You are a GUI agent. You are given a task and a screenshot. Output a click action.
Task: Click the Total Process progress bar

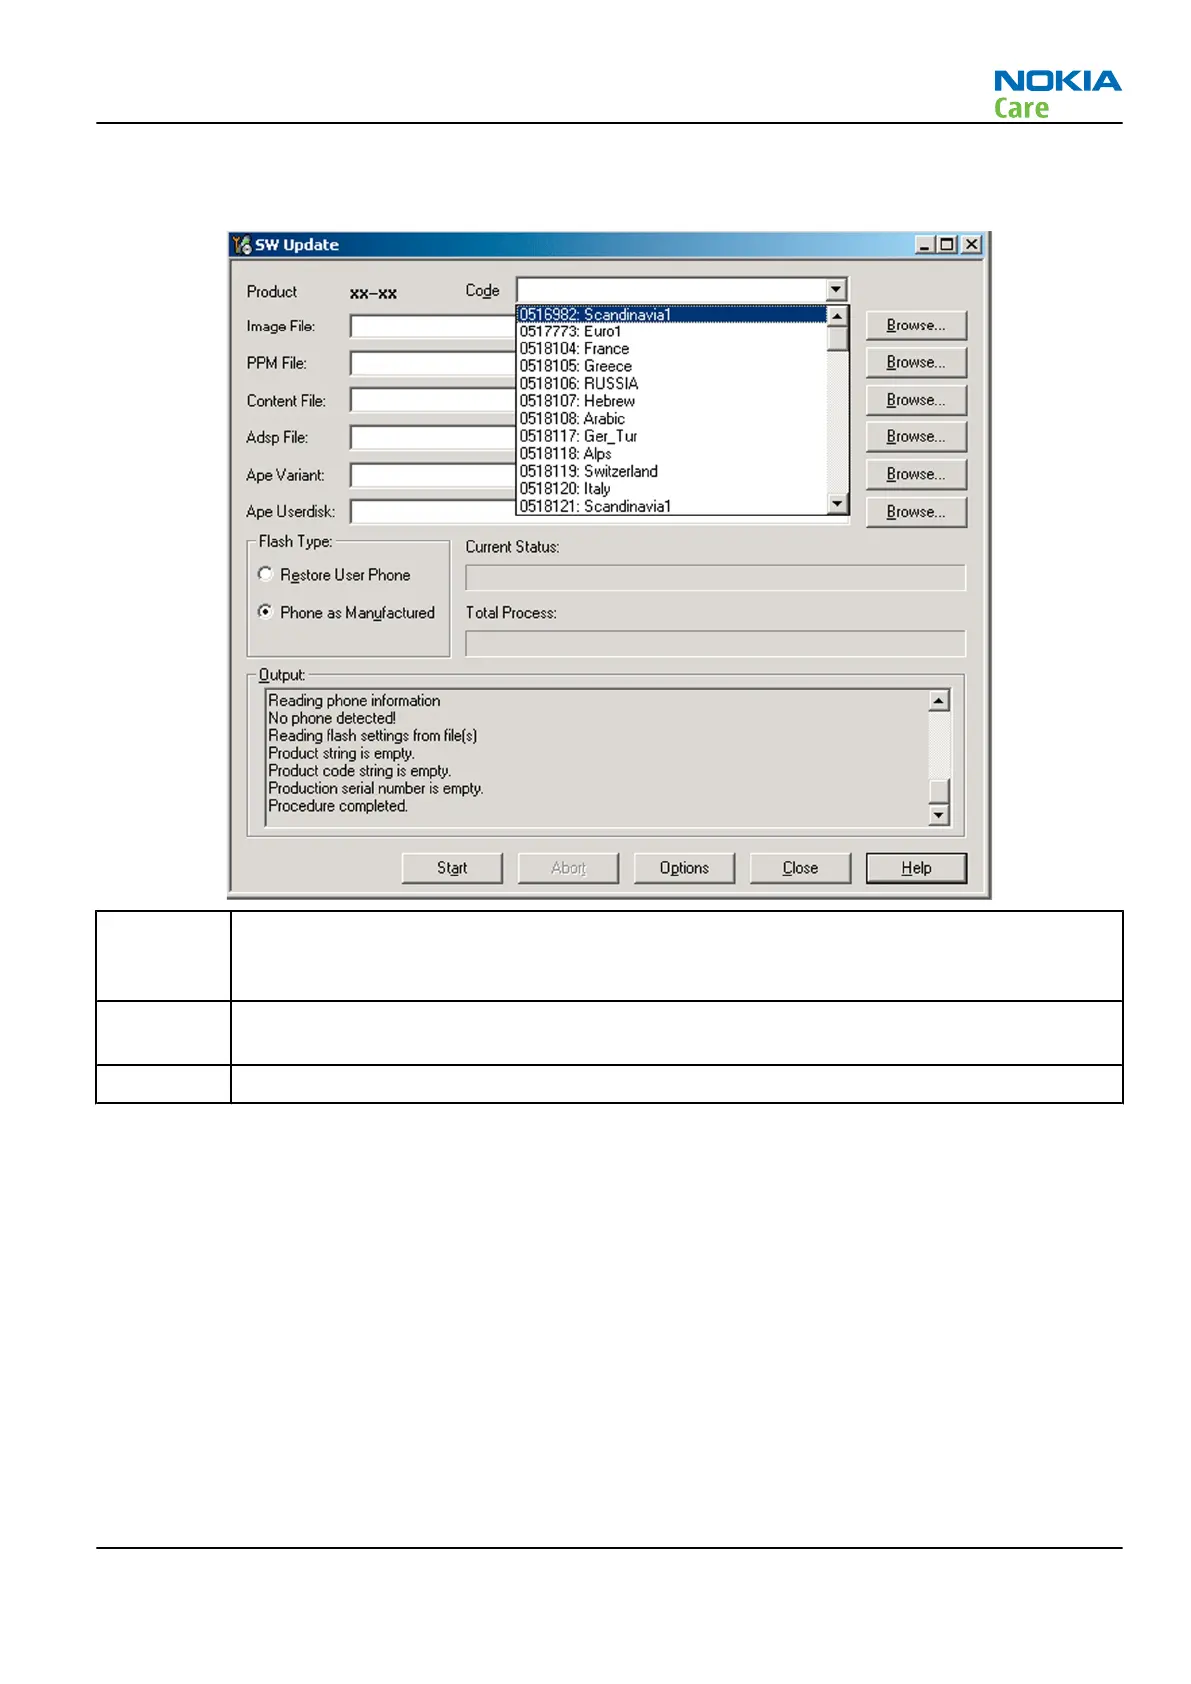pyautogui.click(x=715, y=643)
